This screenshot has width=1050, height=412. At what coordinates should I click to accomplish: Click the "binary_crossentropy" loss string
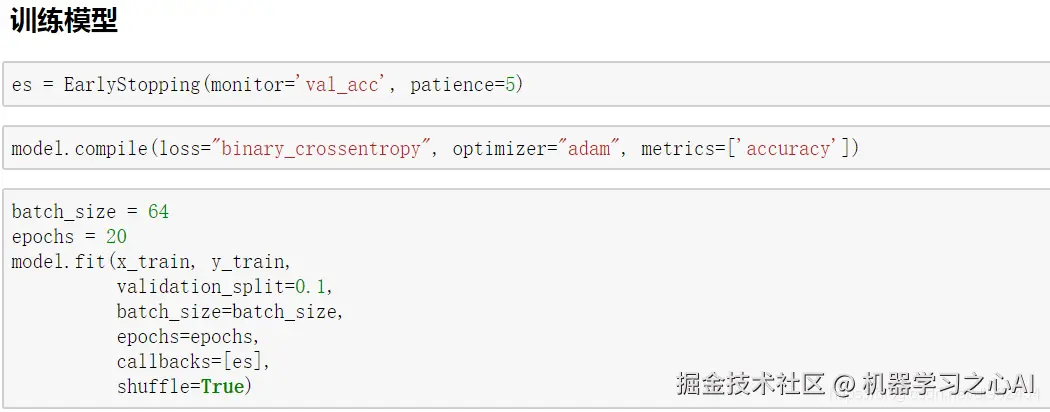pyautogui.click(x=325, y=149)
